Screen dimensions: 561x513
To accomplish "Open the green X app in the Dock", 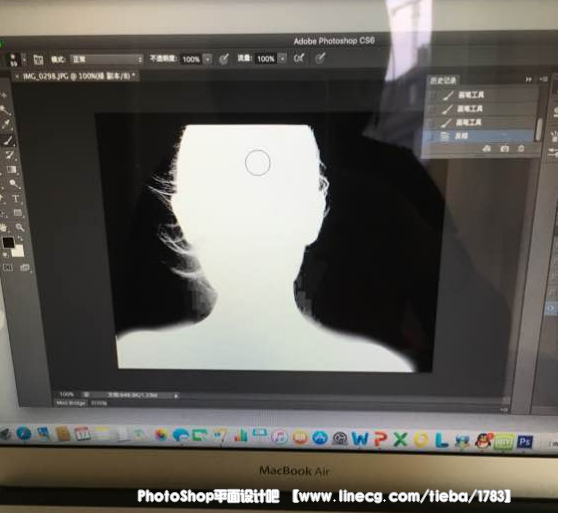I will click(401, 439).
